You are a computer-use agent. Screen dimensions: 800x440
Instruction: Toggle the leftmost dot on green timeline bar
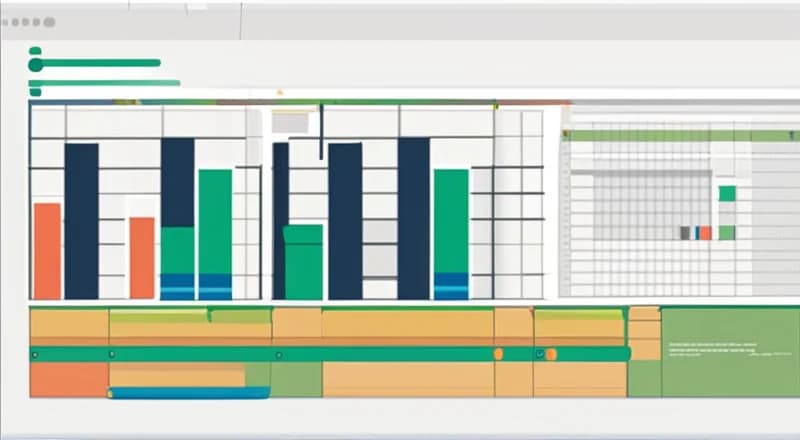[x=35, y=354]
